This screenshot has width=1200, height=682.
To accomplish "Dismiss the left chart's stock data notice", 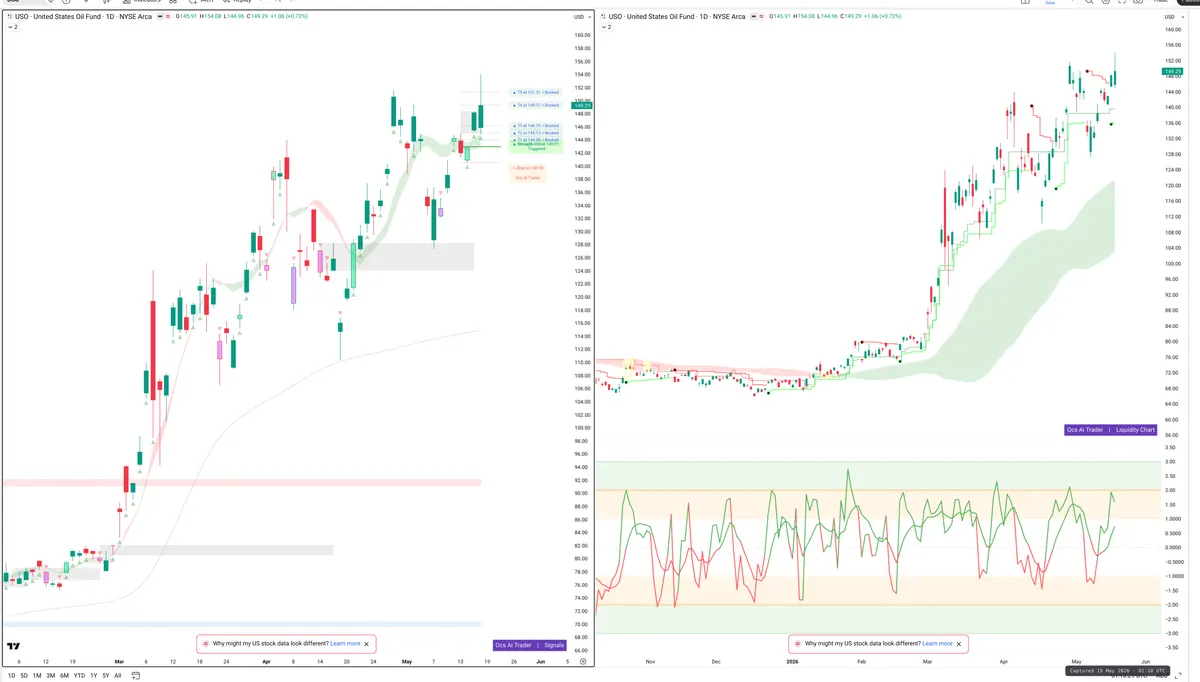I will pyautogui.click(x=367, y=644).
